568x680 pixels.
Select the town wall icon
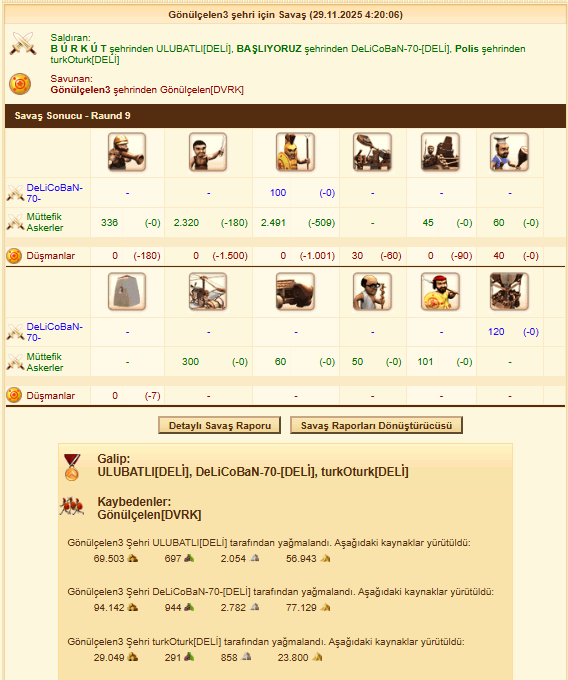[x=127, y=291]
